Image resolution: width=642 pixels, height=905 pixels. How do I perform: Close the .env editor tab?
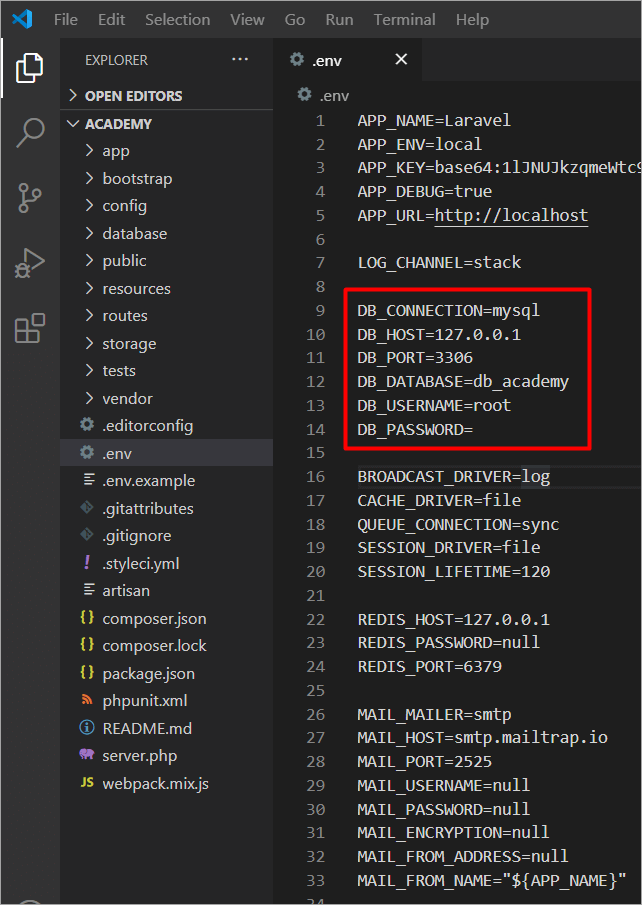[401, 59]
